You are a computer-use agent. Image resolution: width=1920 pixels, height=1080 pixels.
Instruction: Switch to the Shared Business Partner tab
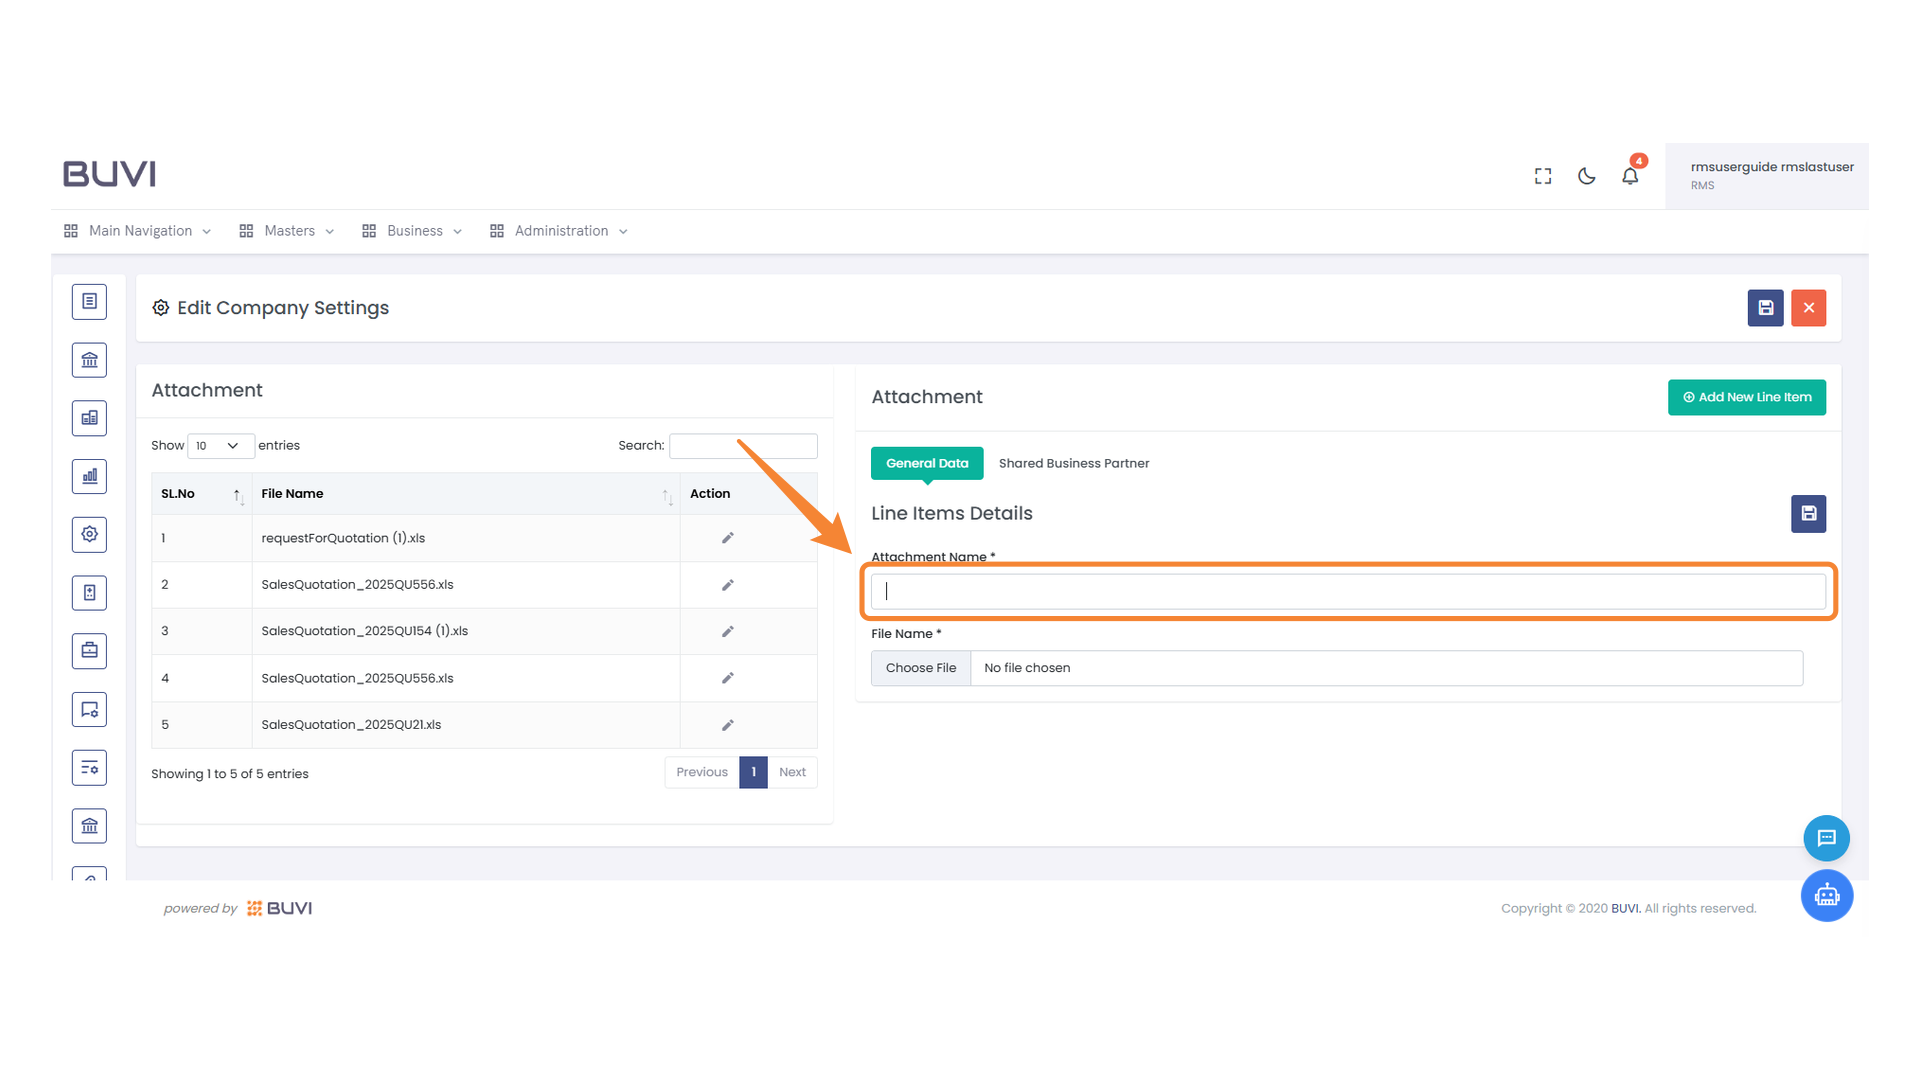pyautogui.click(x=1074, y=463)
